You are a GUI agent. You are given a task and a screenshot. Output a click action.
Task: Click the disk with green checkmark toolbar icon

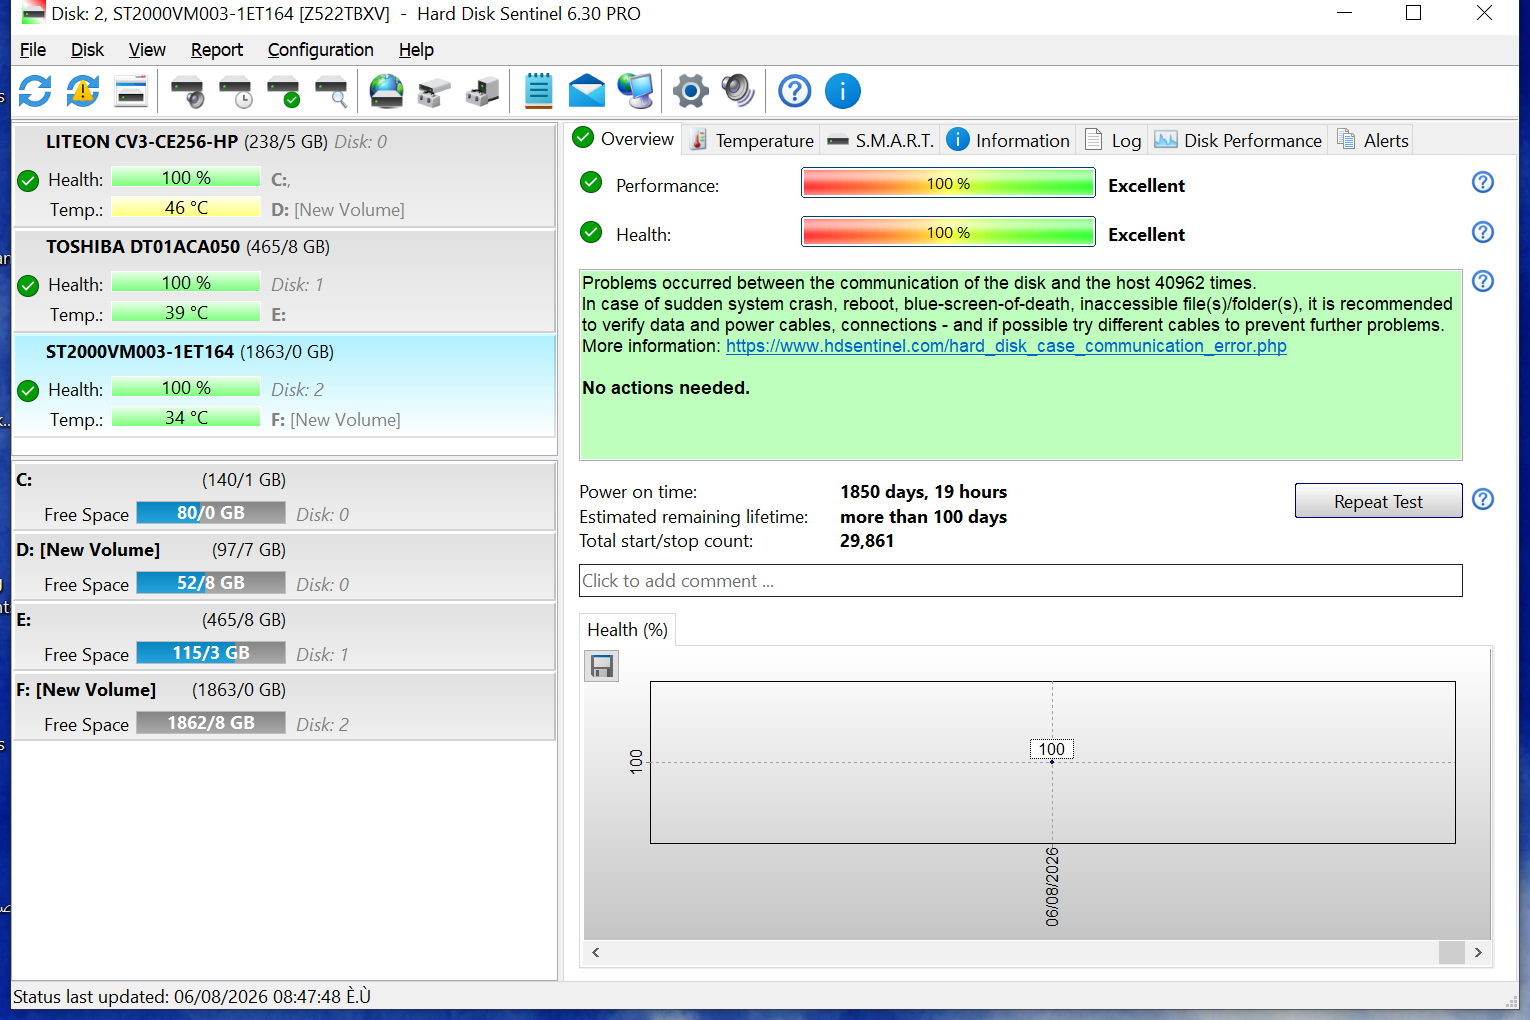[283, 91]
